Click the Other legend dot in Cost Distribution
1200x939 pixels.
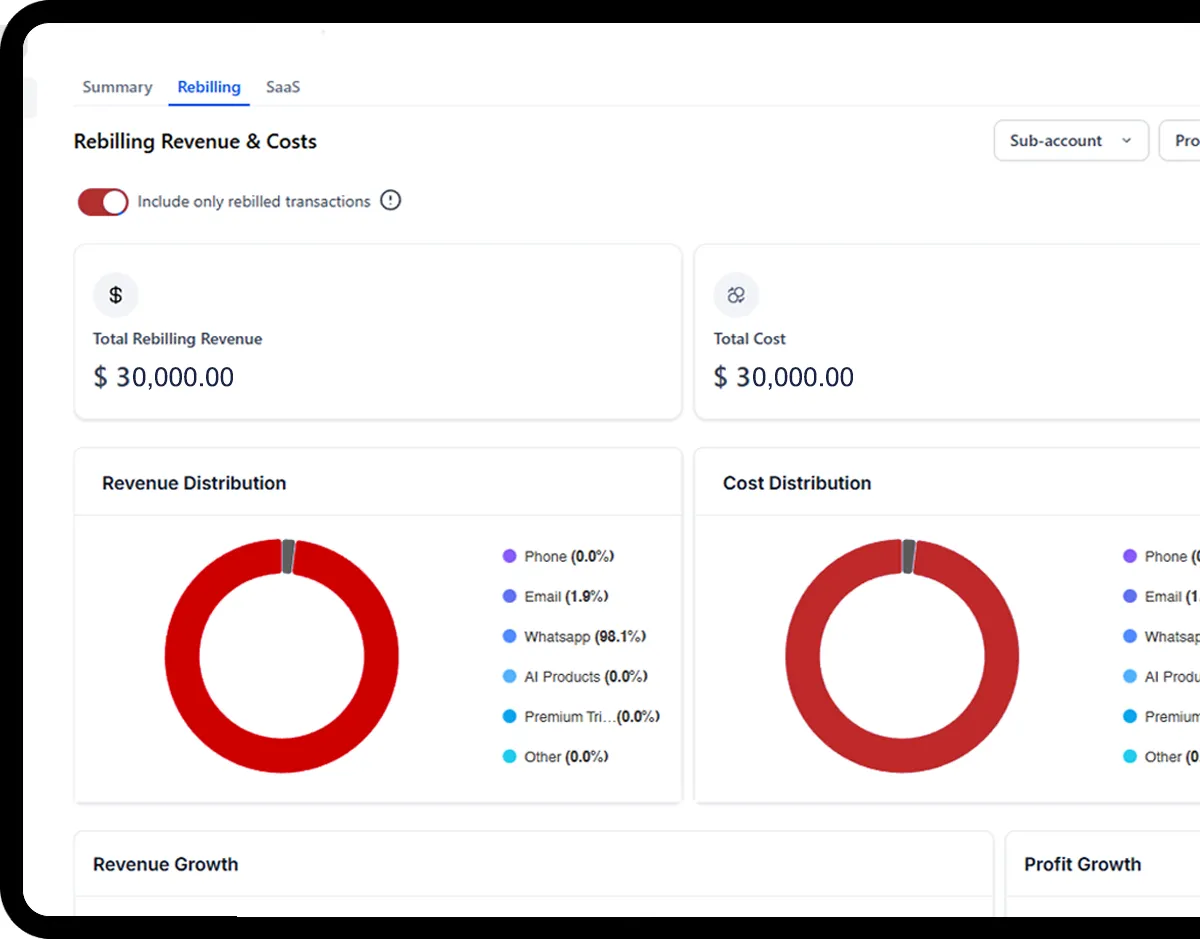pos(1130,757)
